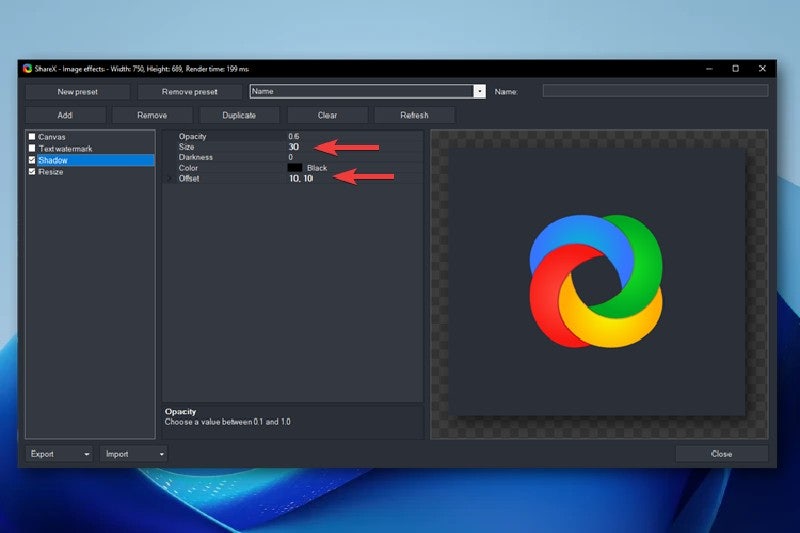Click the Close button at bottom right

click(721, 453)
